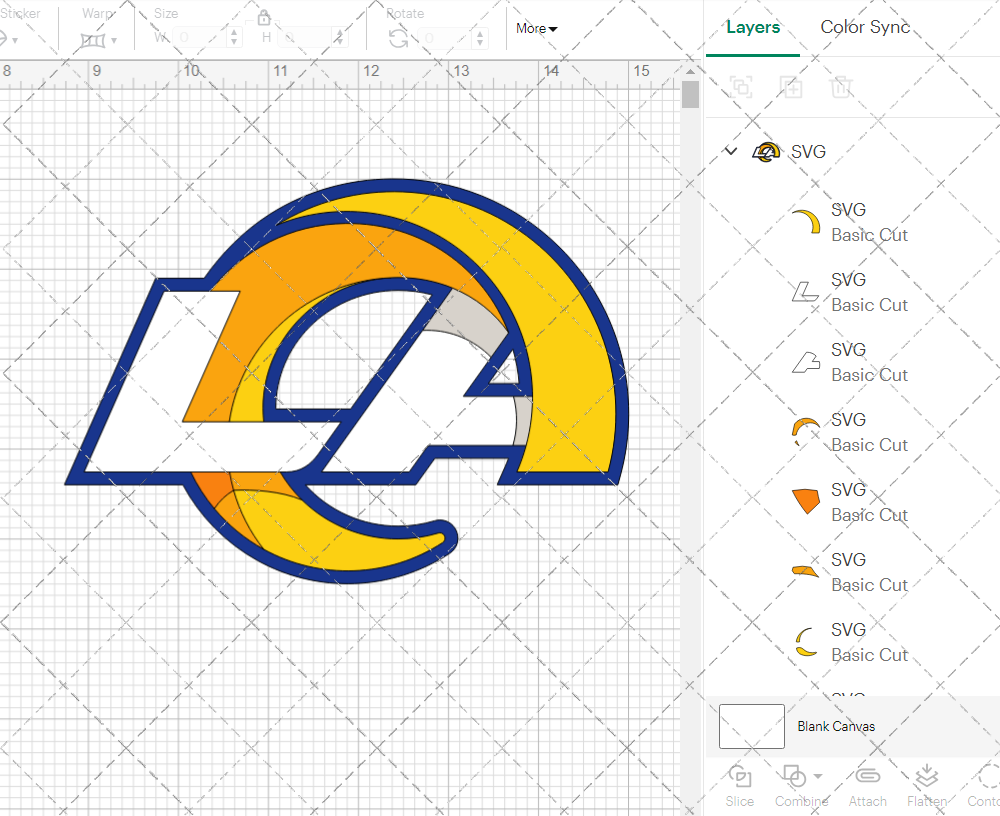The height and width of the screenshot is (816, 1000).
Task: Select the SVG group LA logo thumbnail
Action: click(x=766, y=152)
